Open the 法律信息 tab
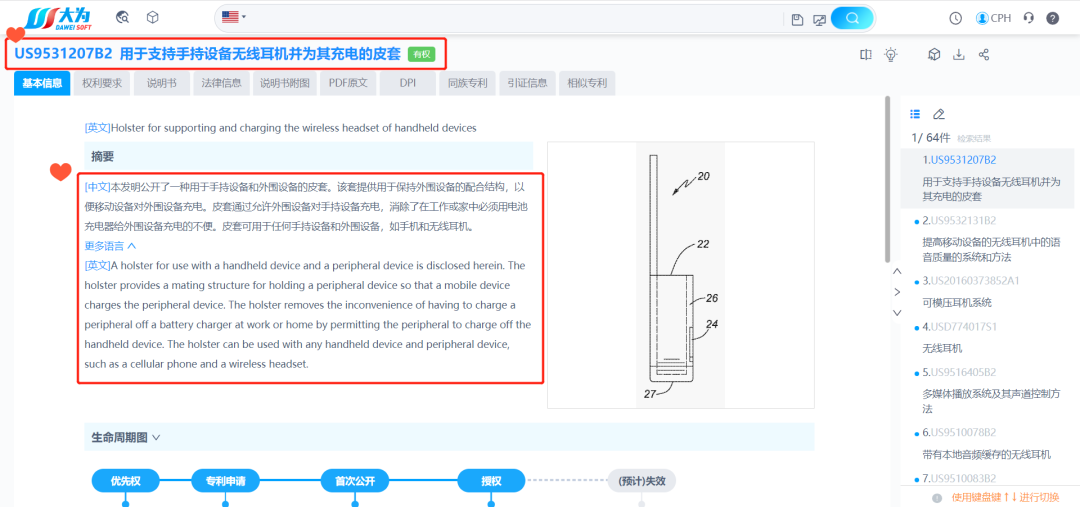 [x=221, y=83]
